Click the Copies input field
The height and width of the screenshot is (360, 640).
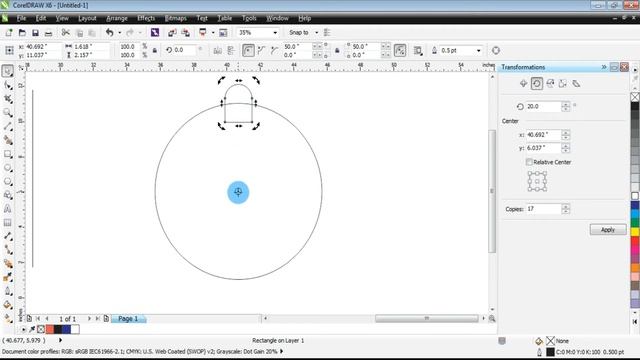click(x=544, y=209)
